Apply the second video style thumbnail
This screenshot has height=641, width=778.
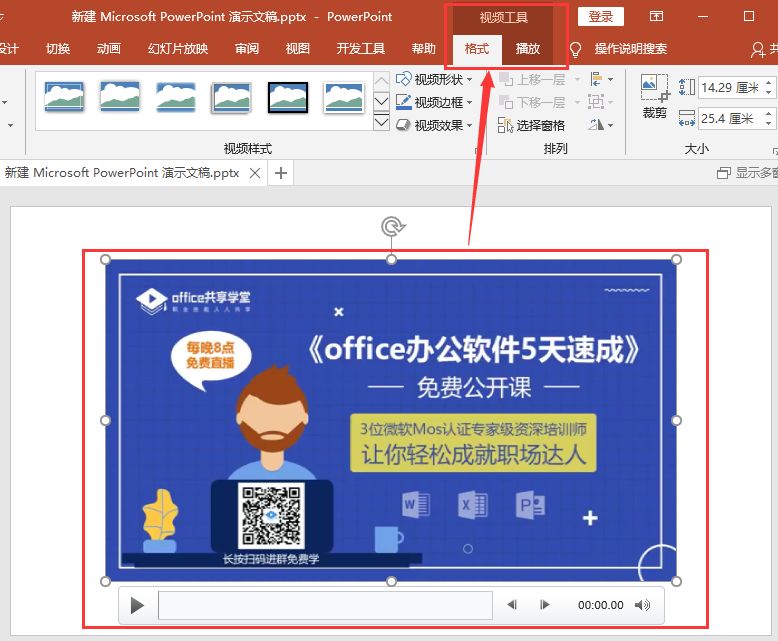coord(120,97)
